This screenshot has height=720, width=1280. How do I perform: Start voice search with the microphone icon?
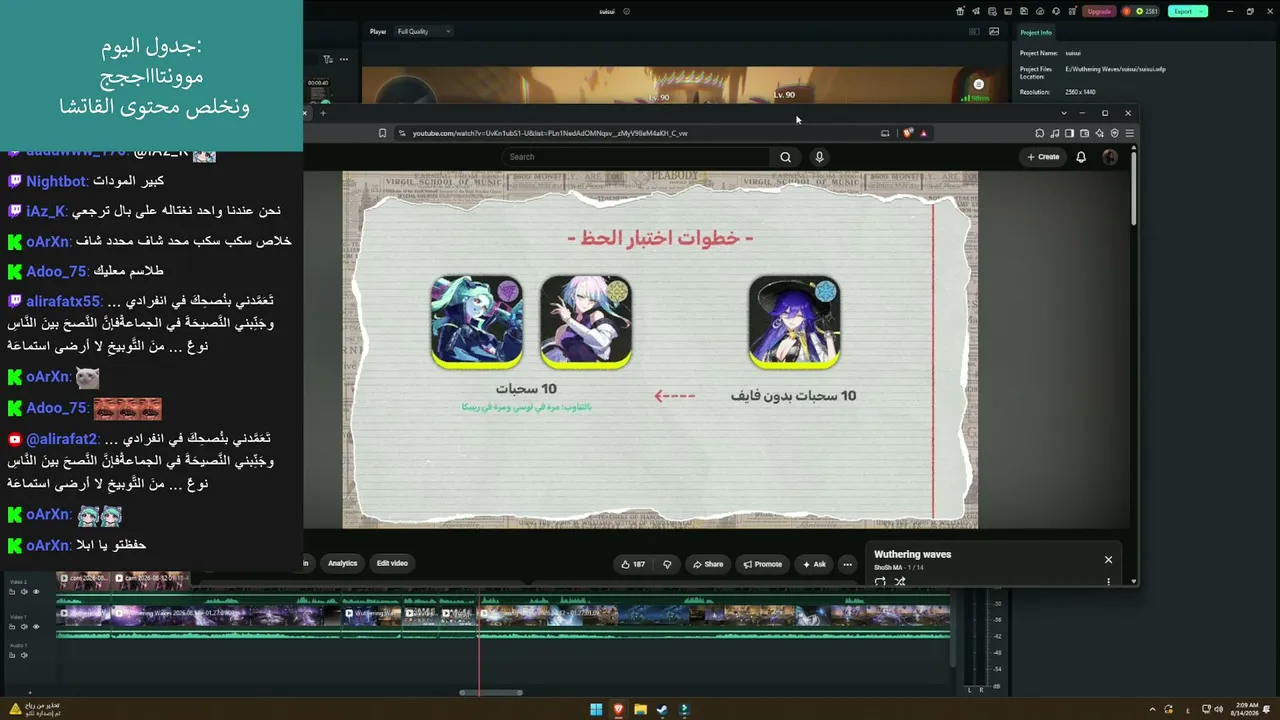point(819,157)
